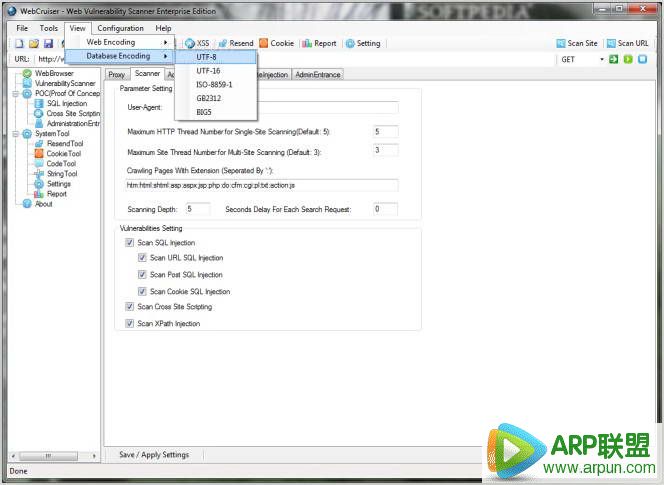
Task: Click the Settings gear icon in tree
Action: (x=39, y=184)
